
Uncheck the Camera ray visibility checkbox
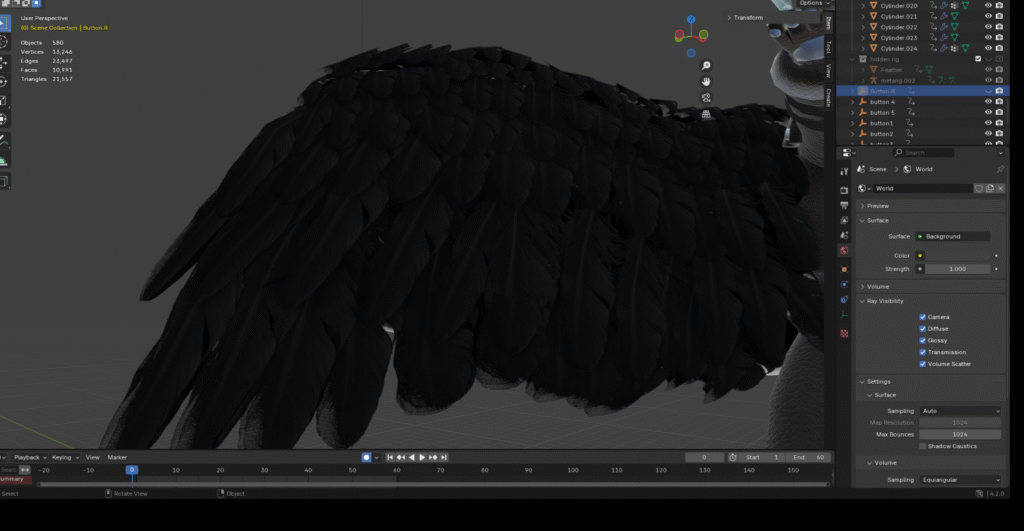923,317
